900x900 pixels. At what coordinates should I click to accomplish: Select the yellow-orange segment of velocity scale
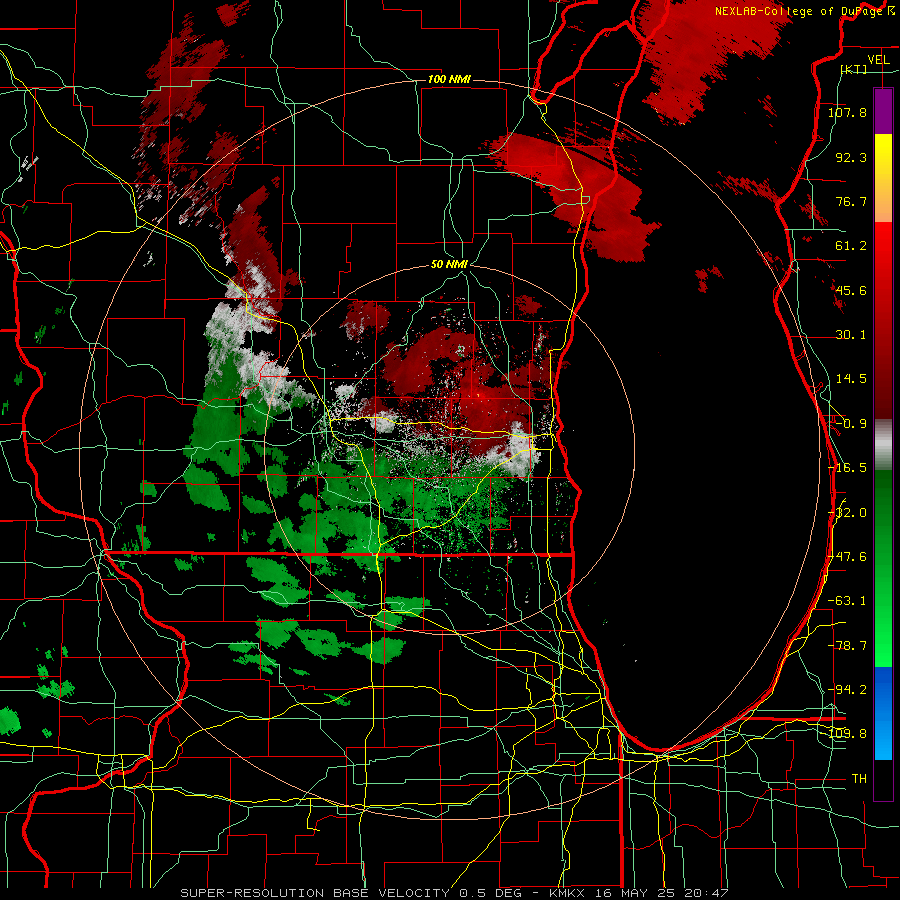click(883, 178)
